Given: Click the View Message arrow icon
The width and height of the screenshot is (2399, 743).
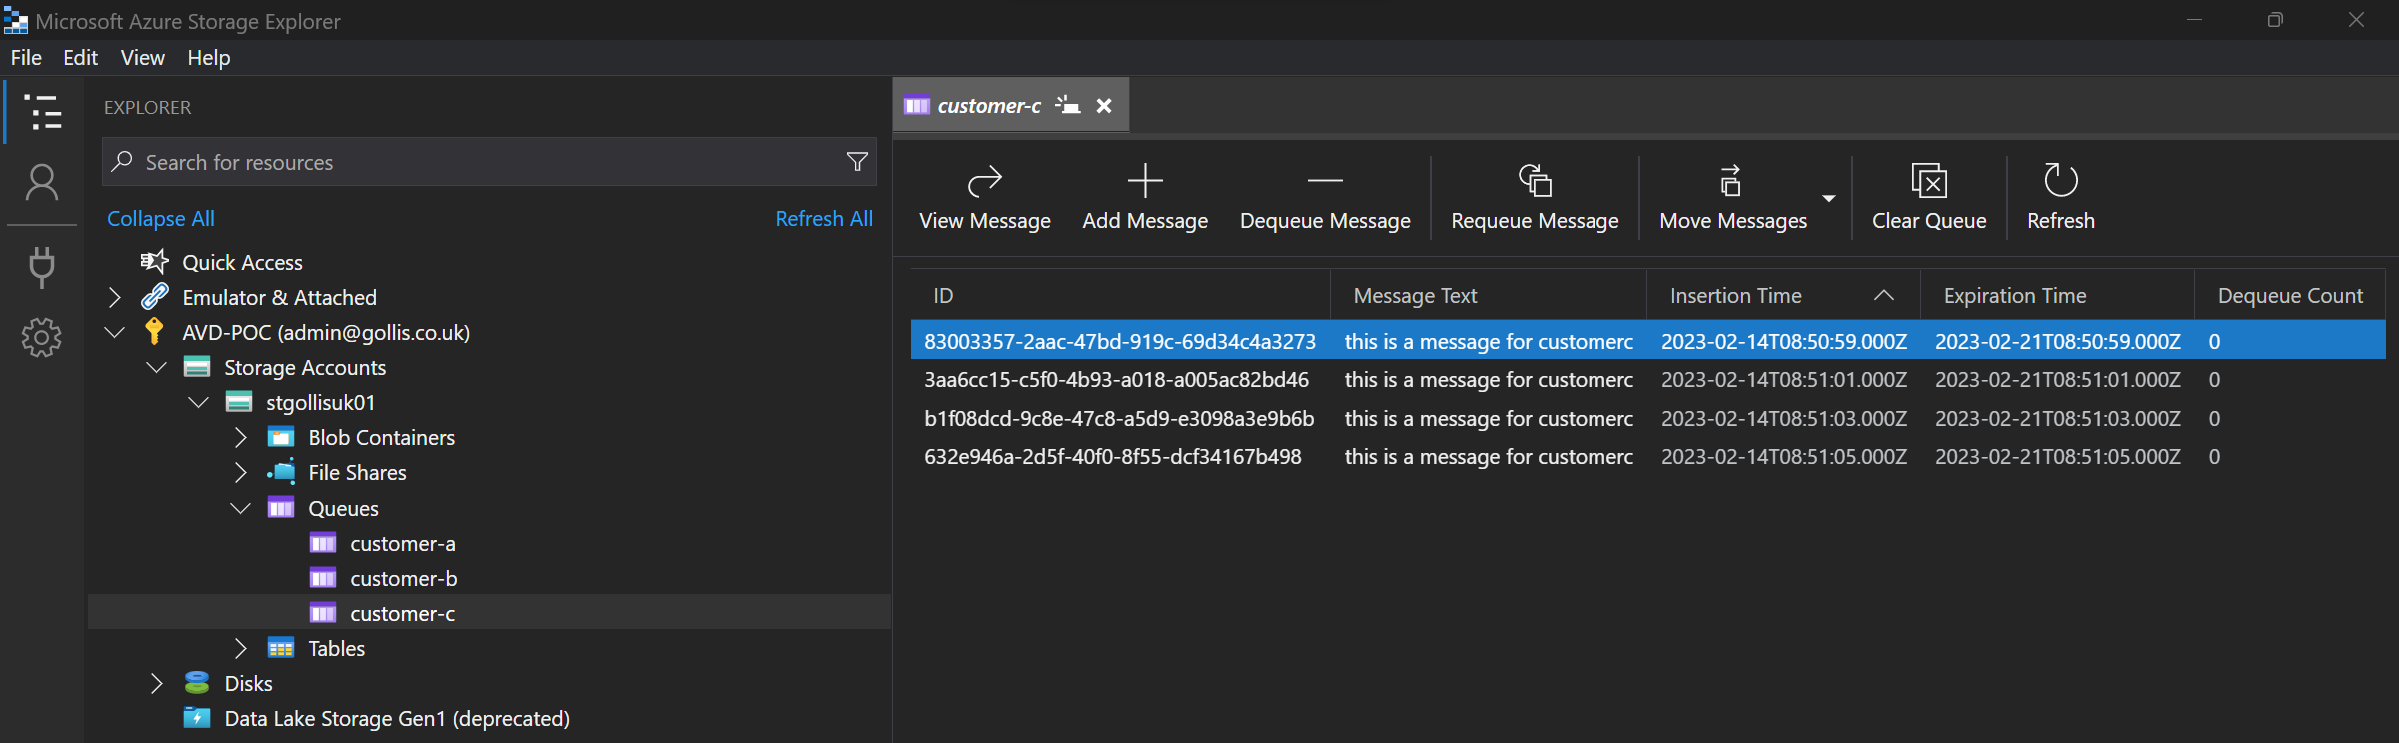Looking at the screenshot, I should pos(985,181).
